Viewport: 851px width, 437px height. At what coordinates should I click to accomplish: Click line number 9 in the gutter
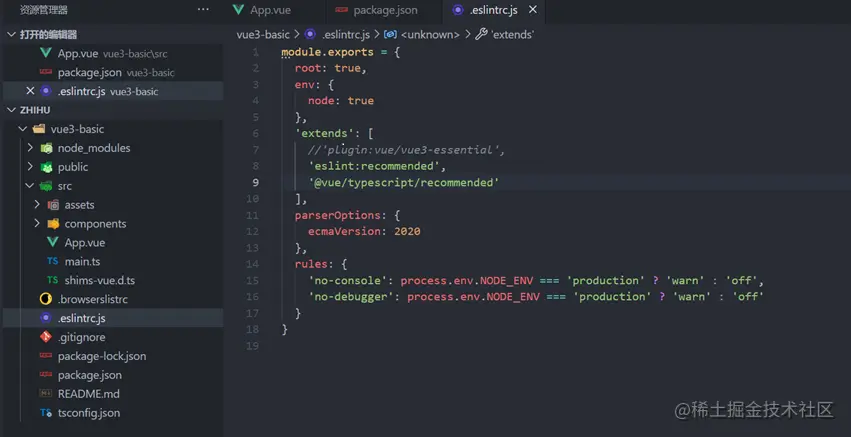[x=255, y=182]
